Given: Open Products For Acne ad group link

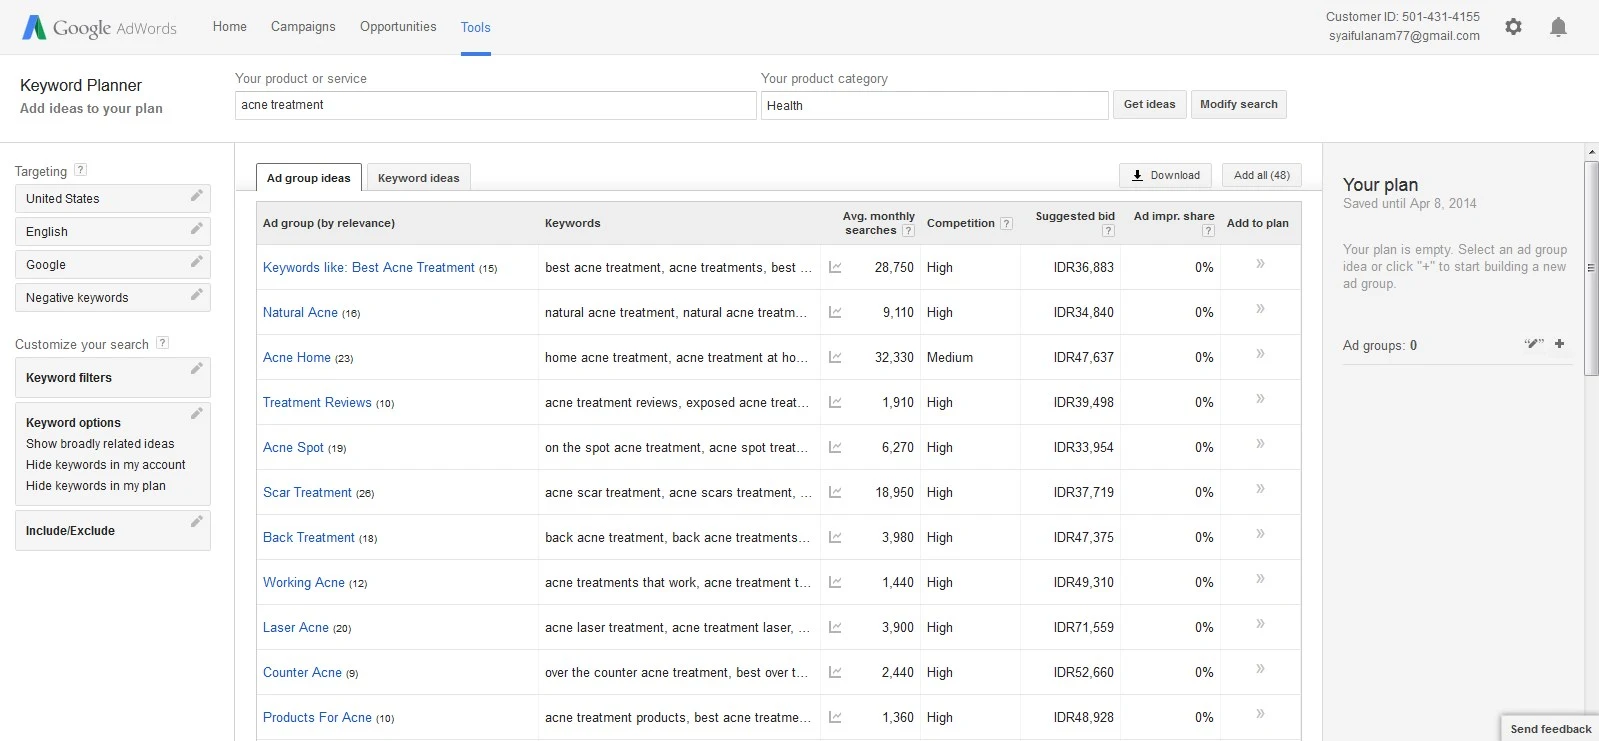Looking at the screenshot, I should [317, 718].
